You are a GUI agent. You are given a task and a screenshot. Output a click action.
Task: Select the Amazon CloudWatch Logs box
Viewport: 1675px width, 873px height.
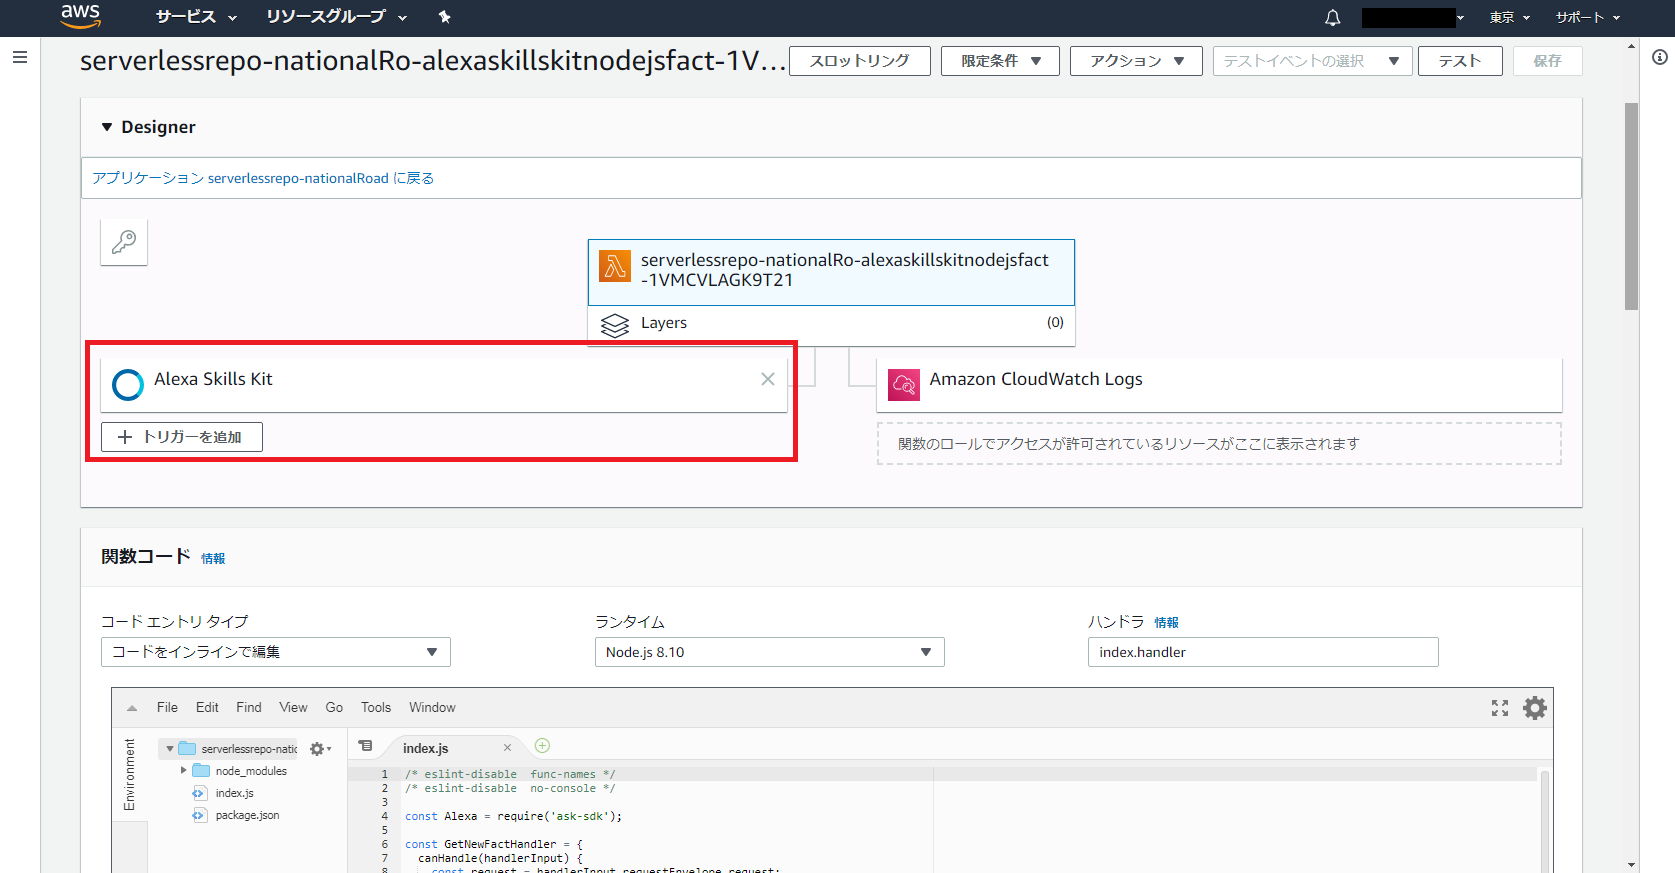pyautogui.click(x=1219, y=384)
